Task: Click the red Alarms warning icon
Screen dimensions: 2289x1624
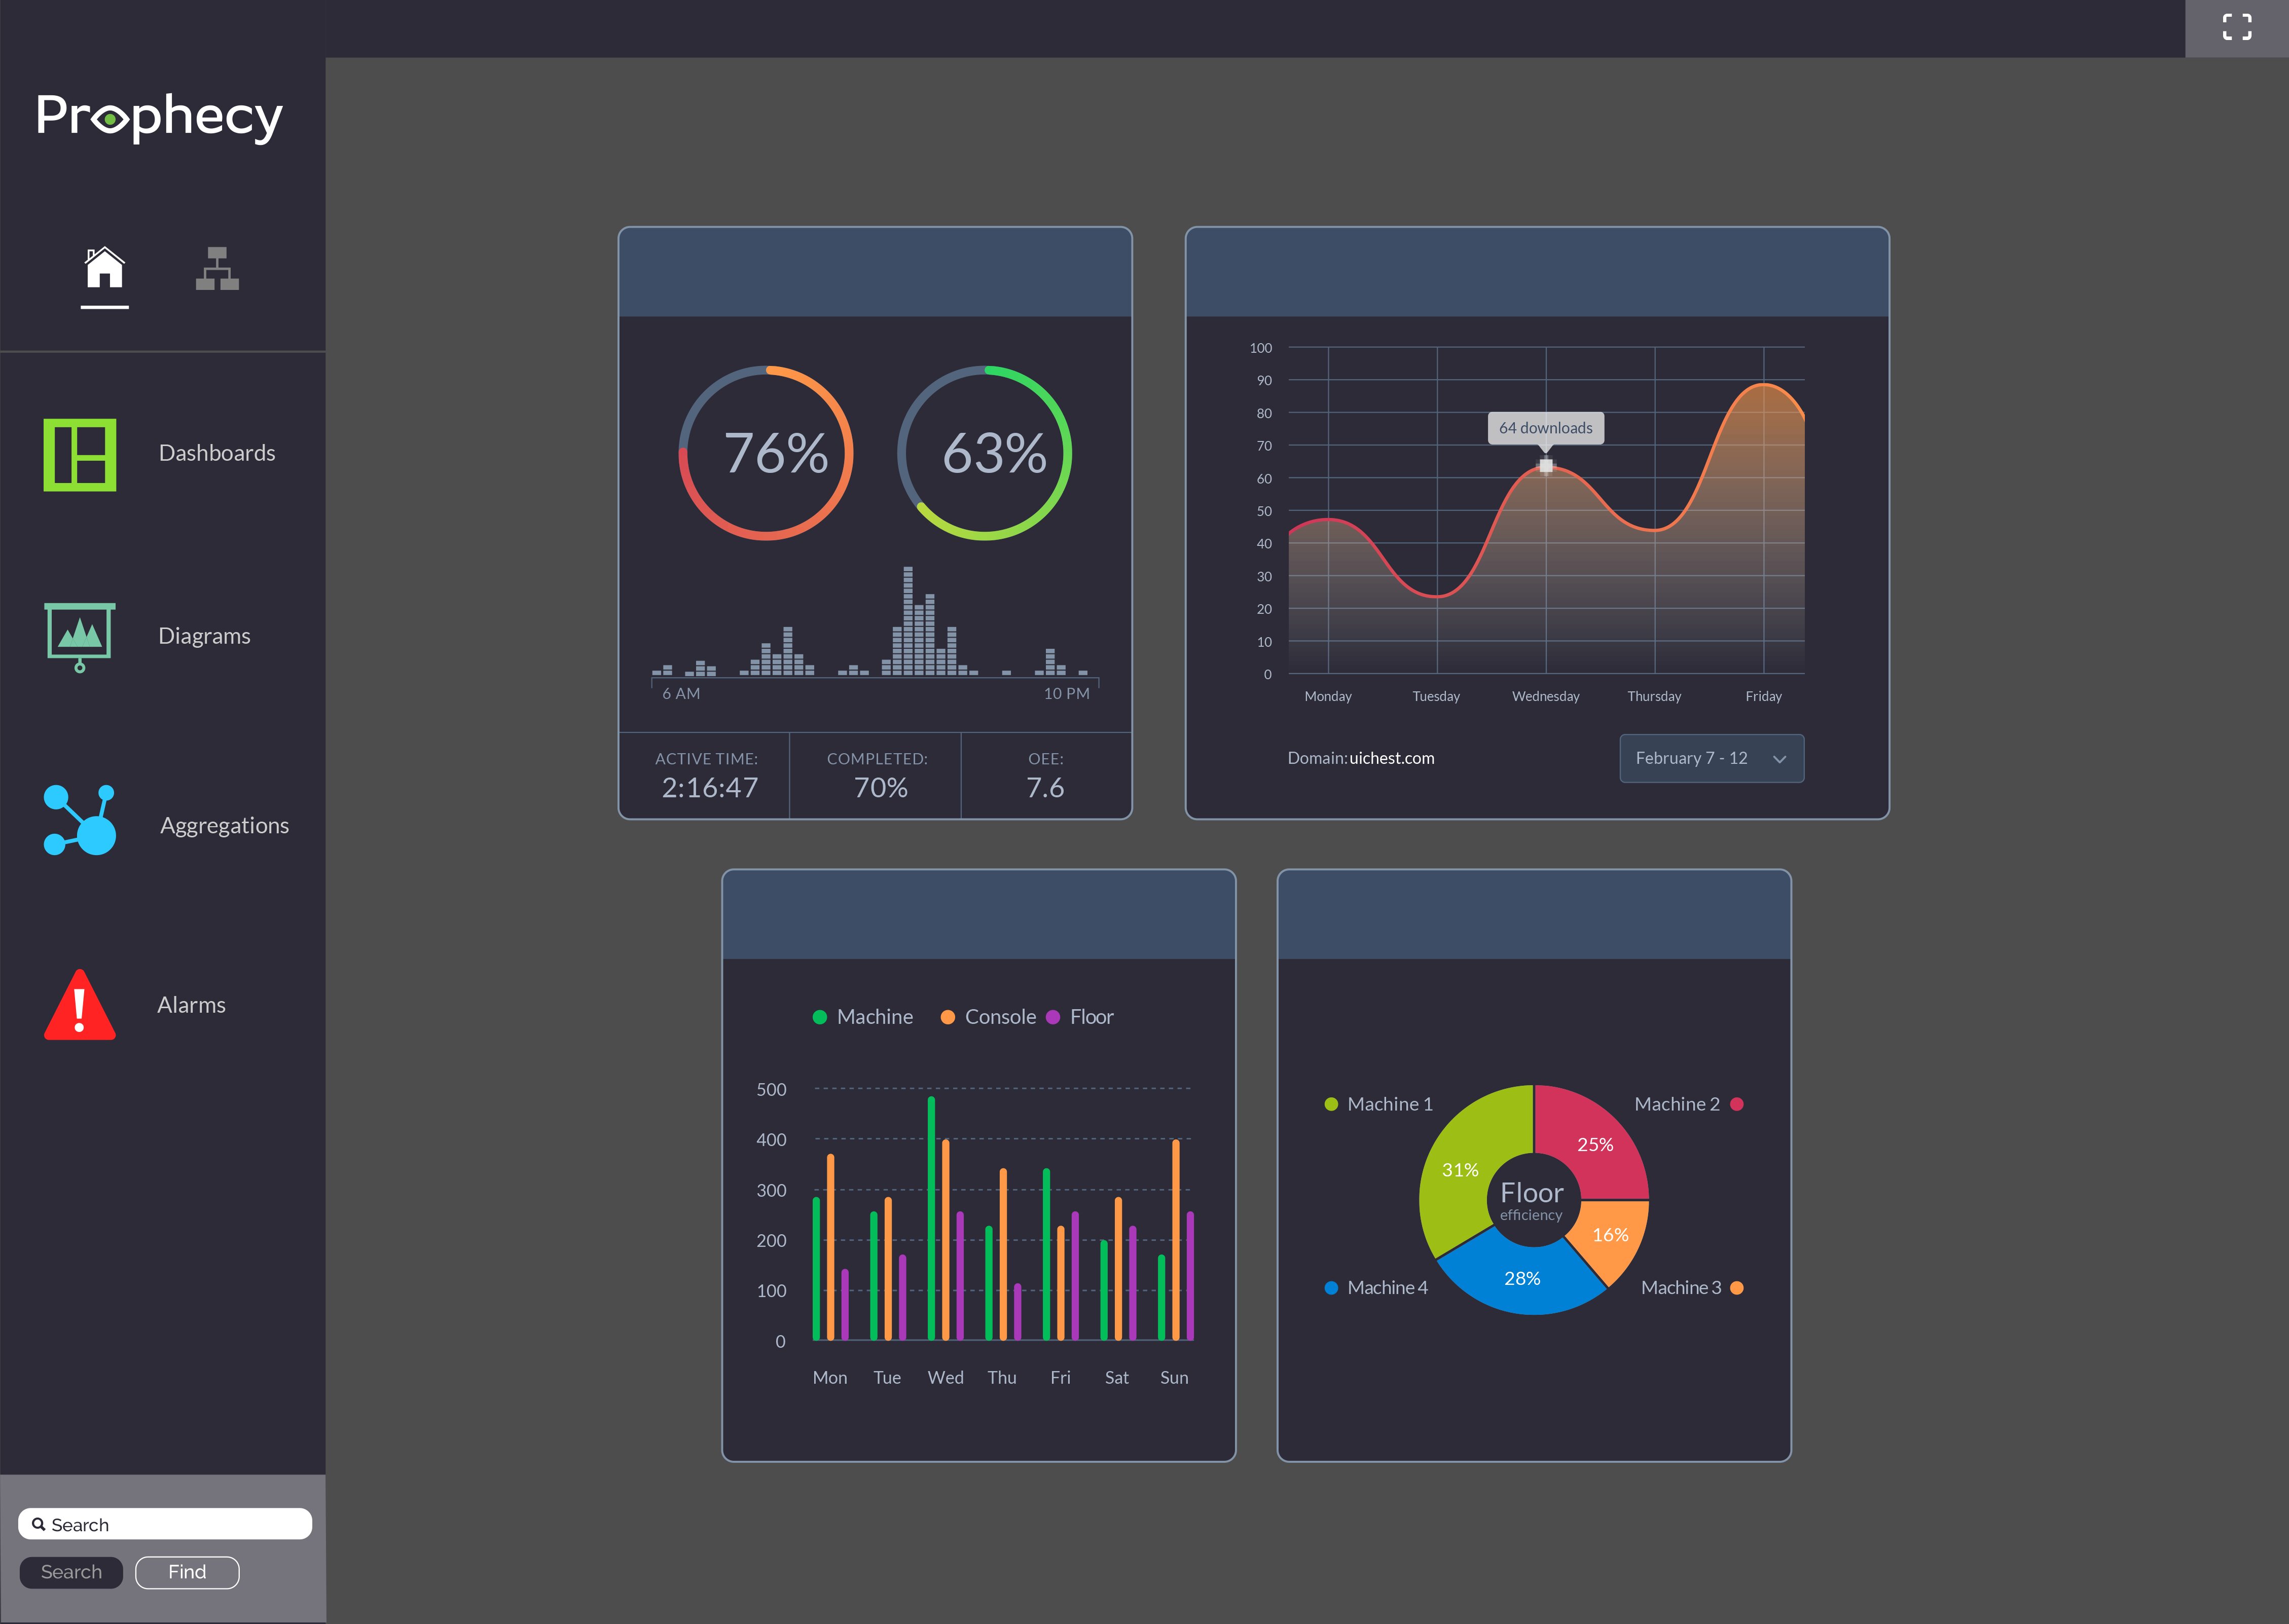Action: coord(80,1006)
